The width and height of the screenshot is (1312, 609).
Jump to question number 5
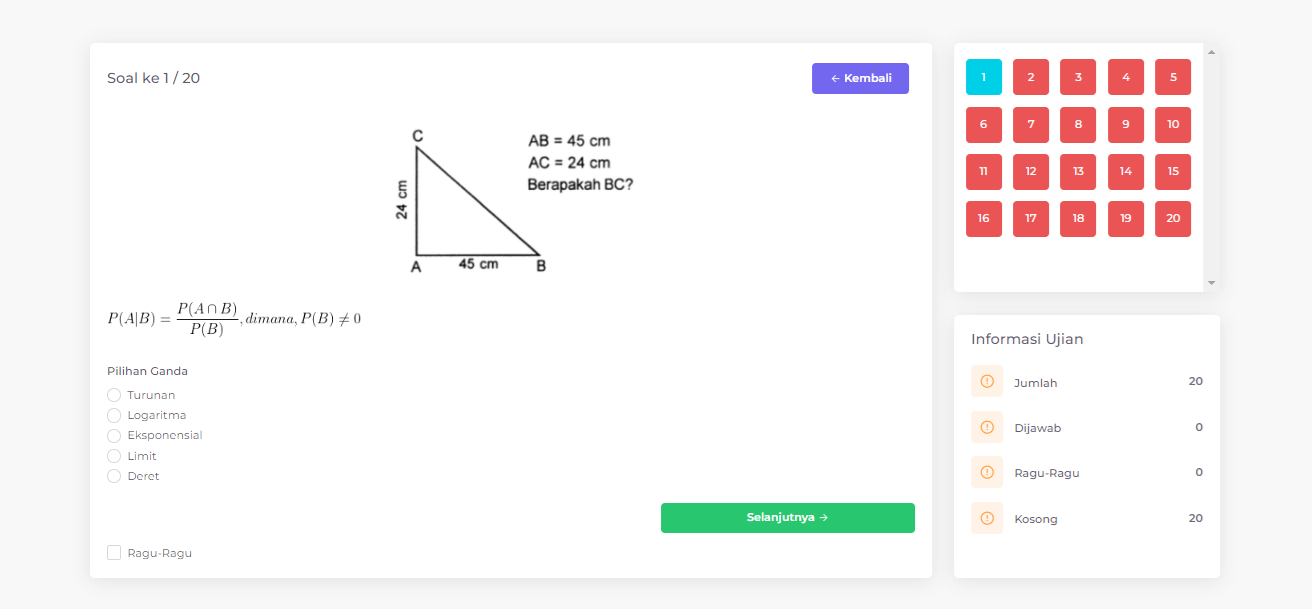[x=1172, y=77]
